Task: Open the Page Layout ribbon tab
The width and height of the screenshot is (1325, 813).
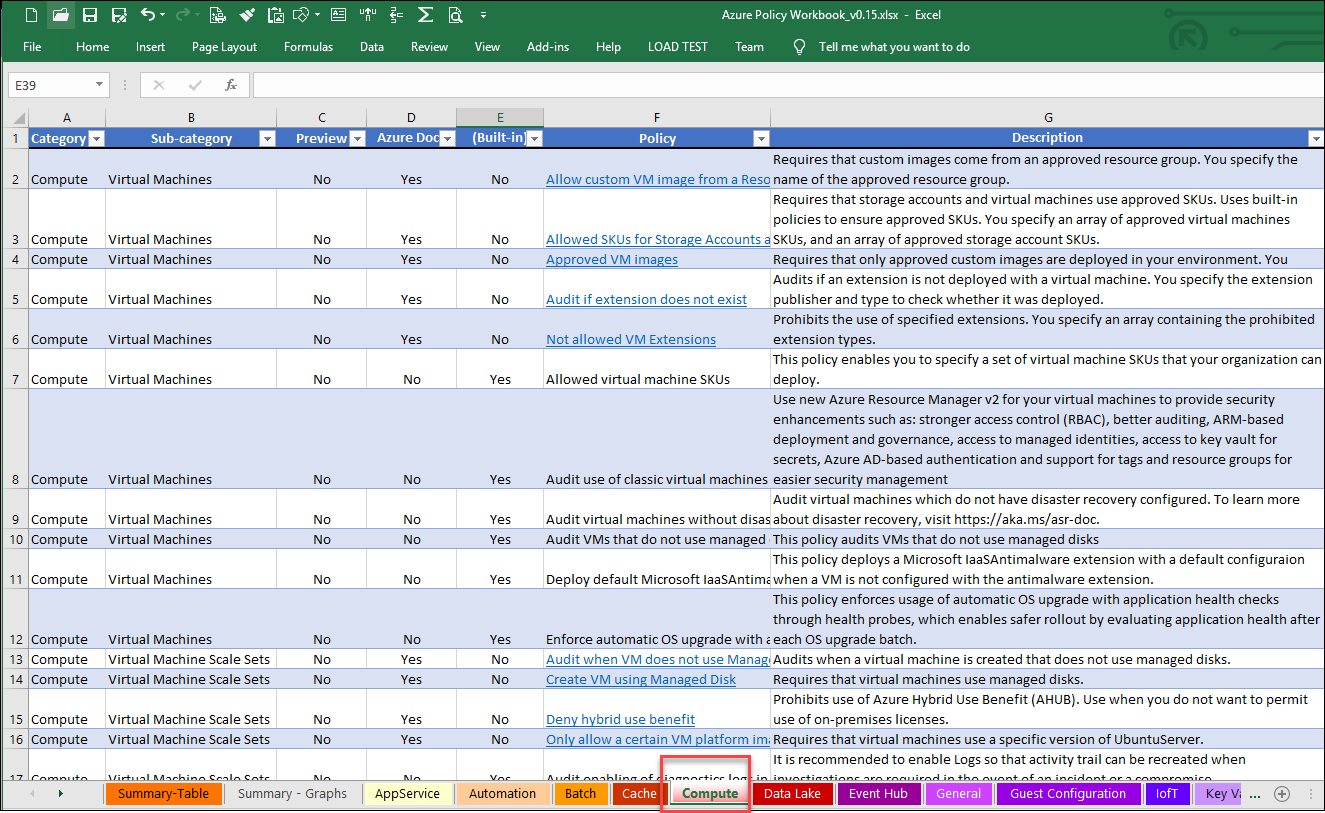Action: [x=225, y=47]
